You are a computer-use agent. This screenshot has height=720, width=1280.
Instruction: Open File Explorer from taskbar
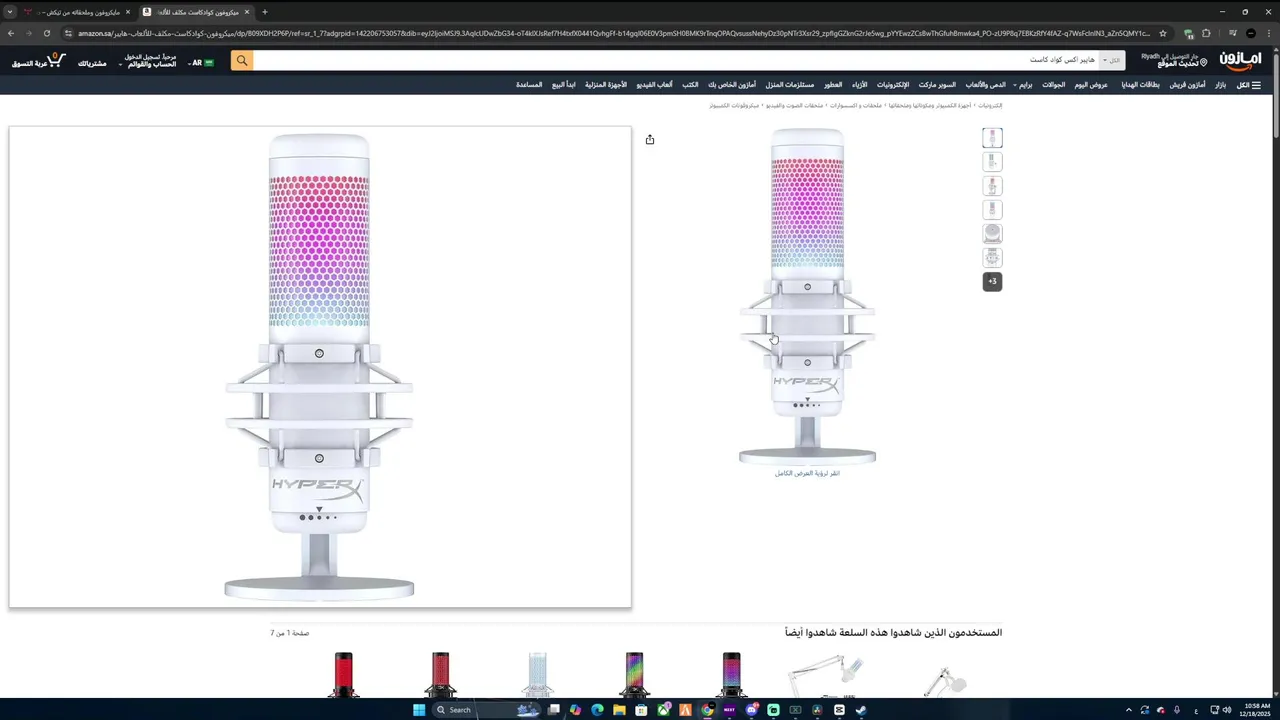click(619, 710)
